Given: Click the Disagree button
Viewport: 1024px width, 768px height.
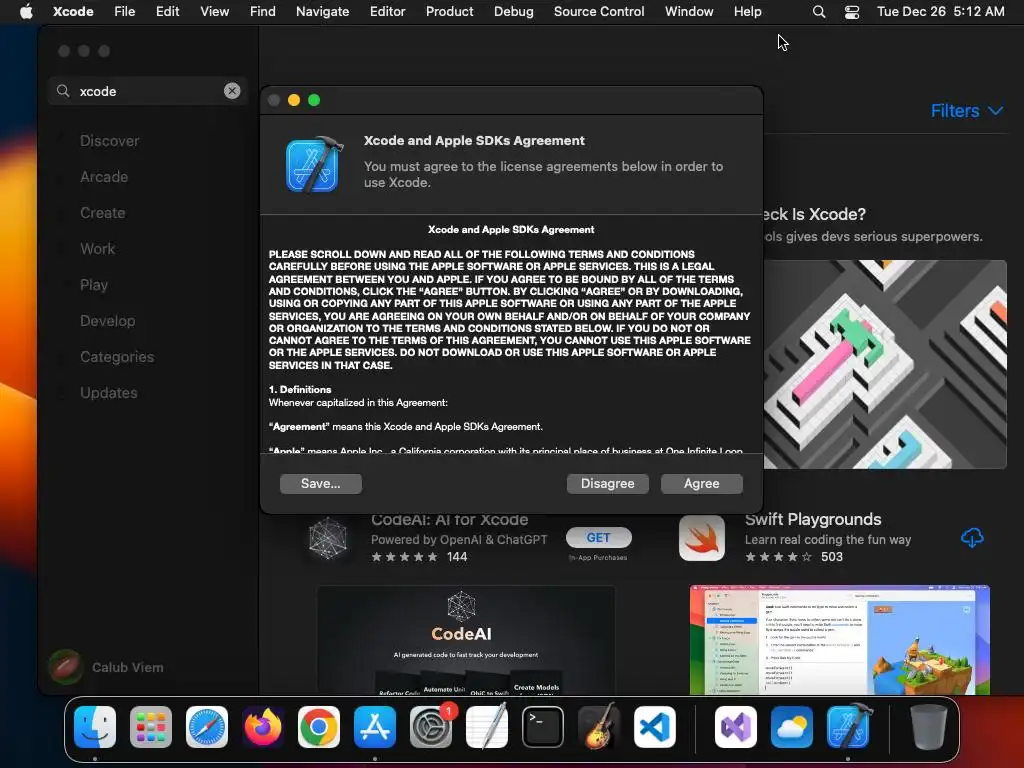Looking at the screenshot, I should click(607, 483).
